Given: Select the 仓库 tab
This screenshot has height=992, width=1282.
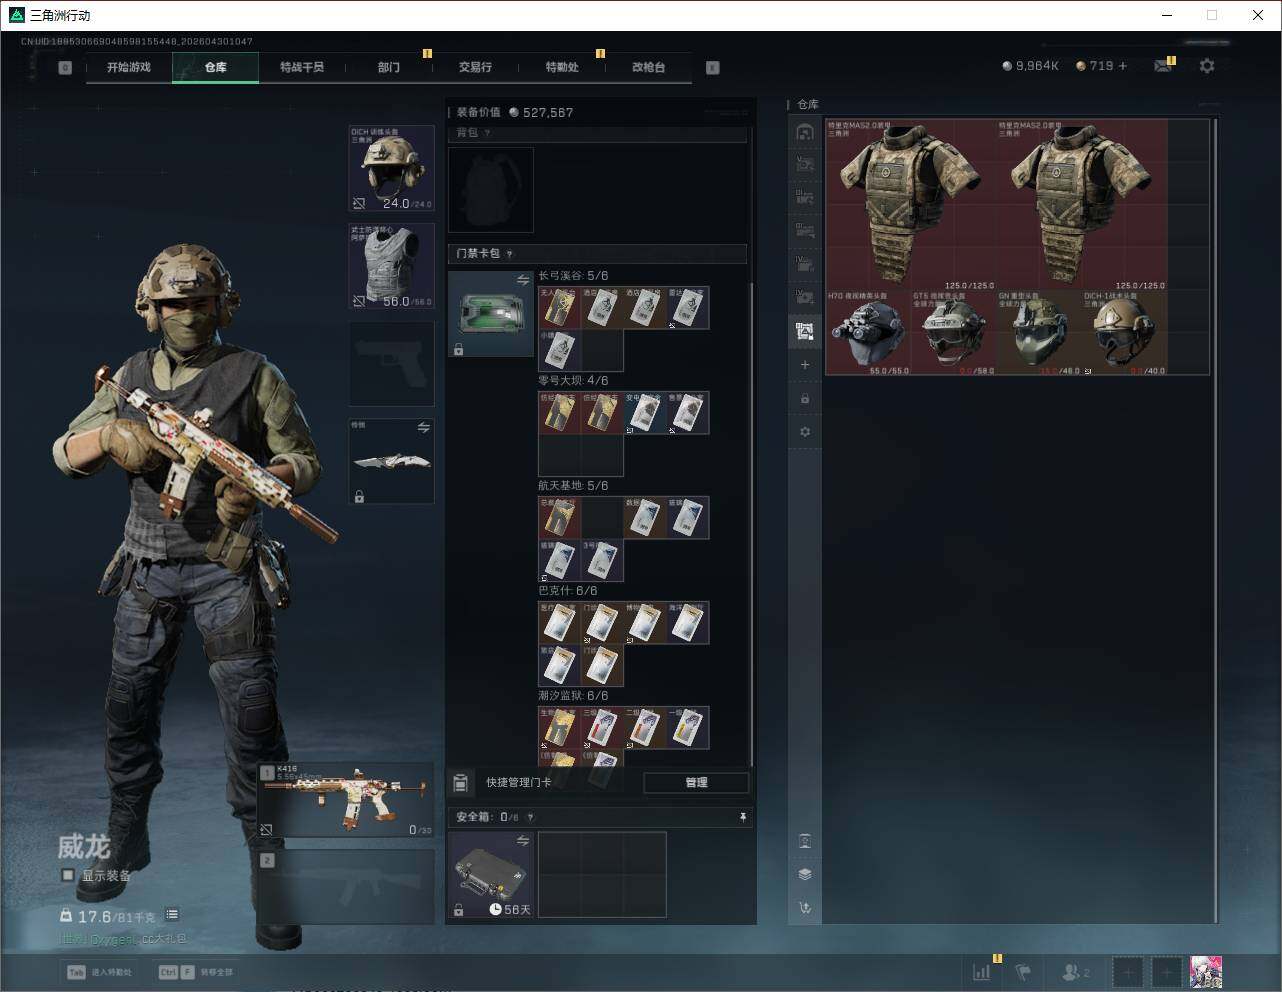Looking at the screenshot, I should [x=216, y=67].
